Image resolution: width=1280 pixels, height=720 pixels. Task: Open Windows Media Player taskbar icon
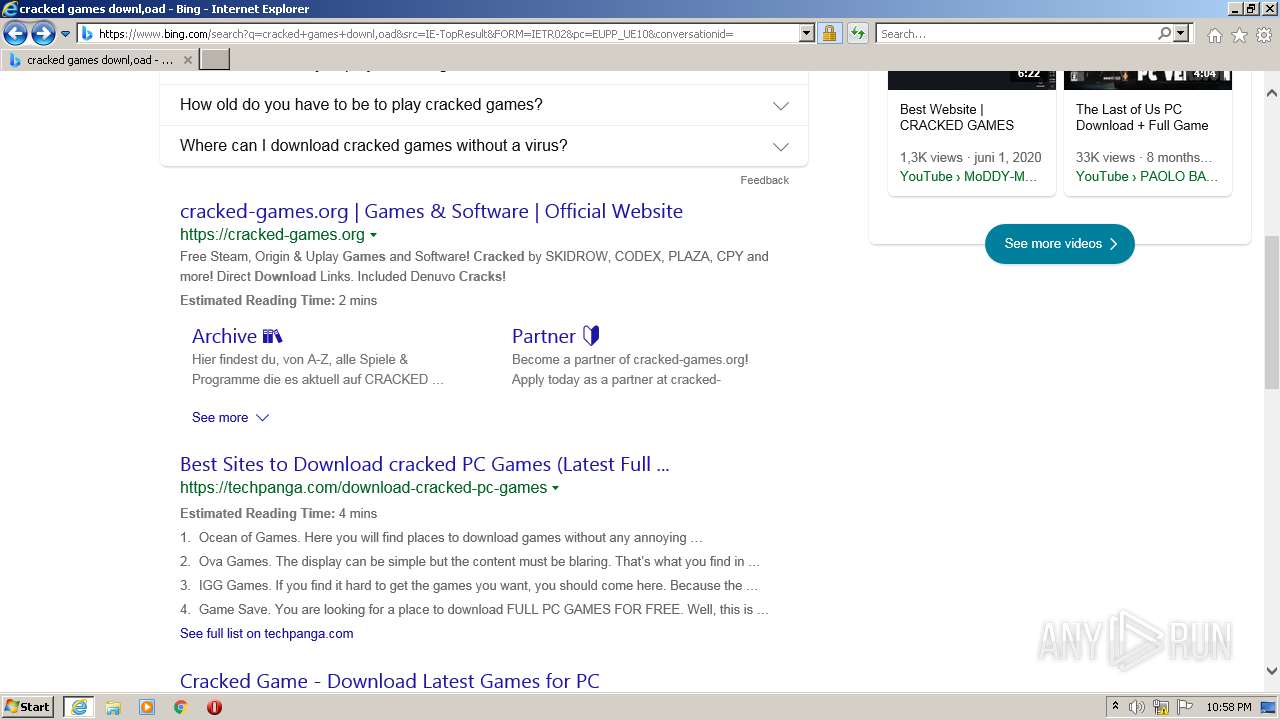147,707
